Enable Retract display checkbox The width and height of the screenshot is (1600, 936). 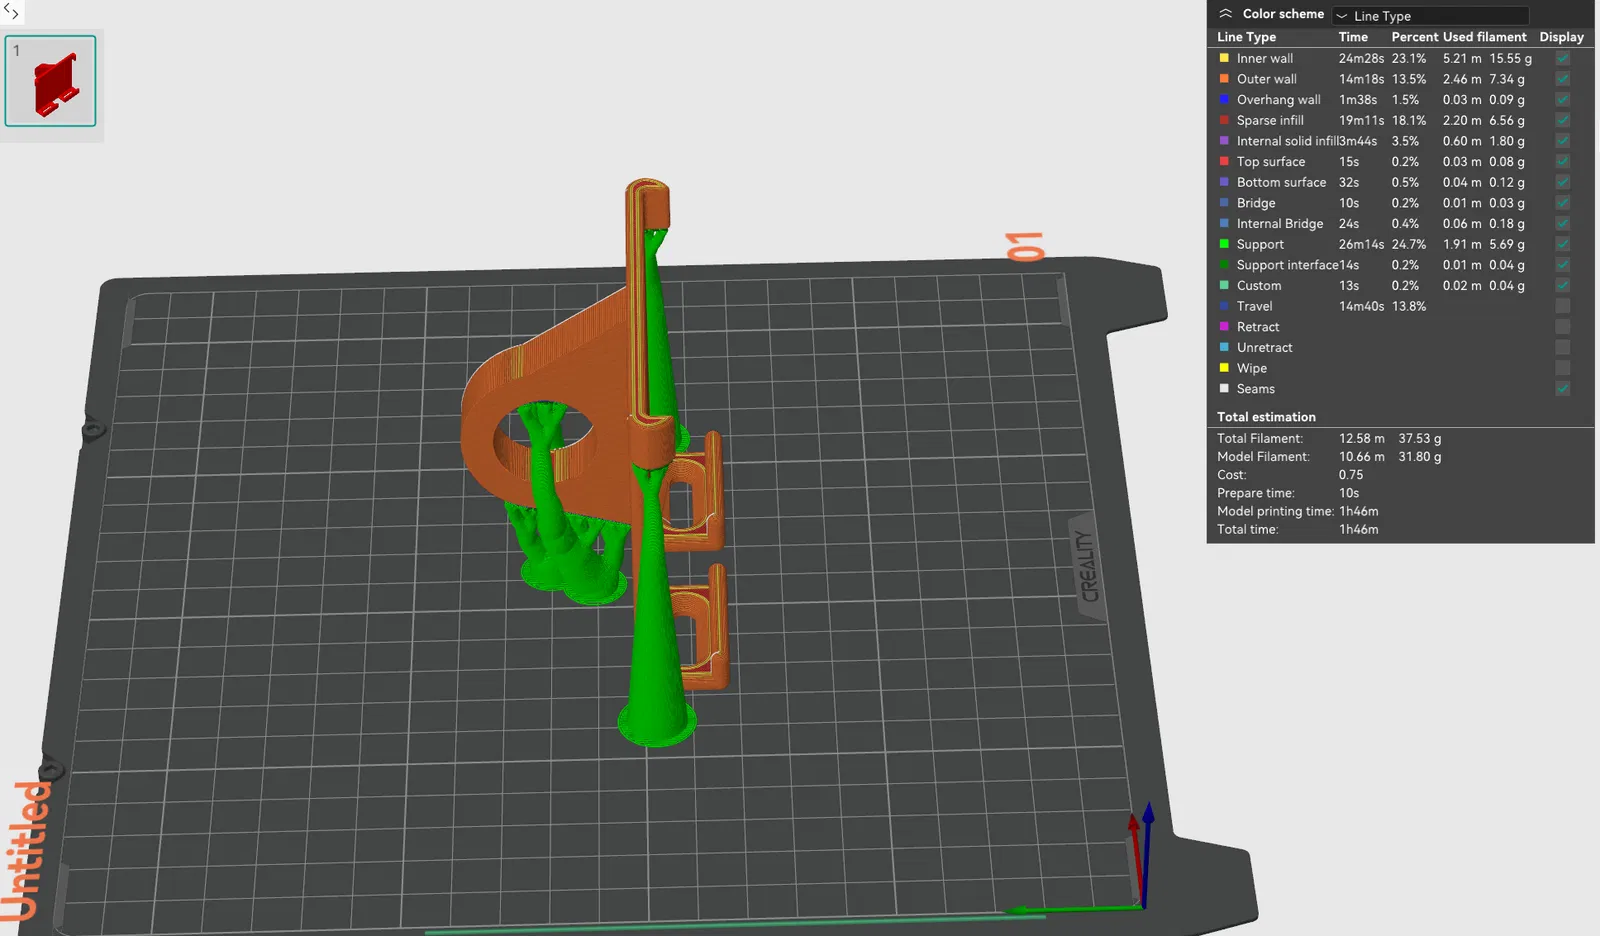coord(1562,327)
